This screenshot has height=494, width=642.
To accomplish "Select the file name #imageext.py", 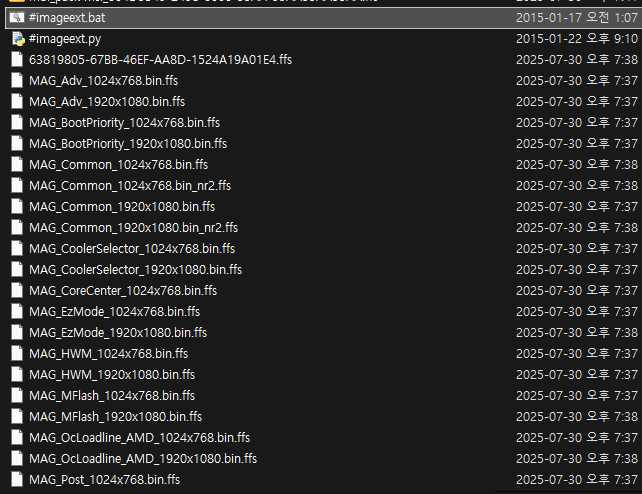I will coord(65,39).
